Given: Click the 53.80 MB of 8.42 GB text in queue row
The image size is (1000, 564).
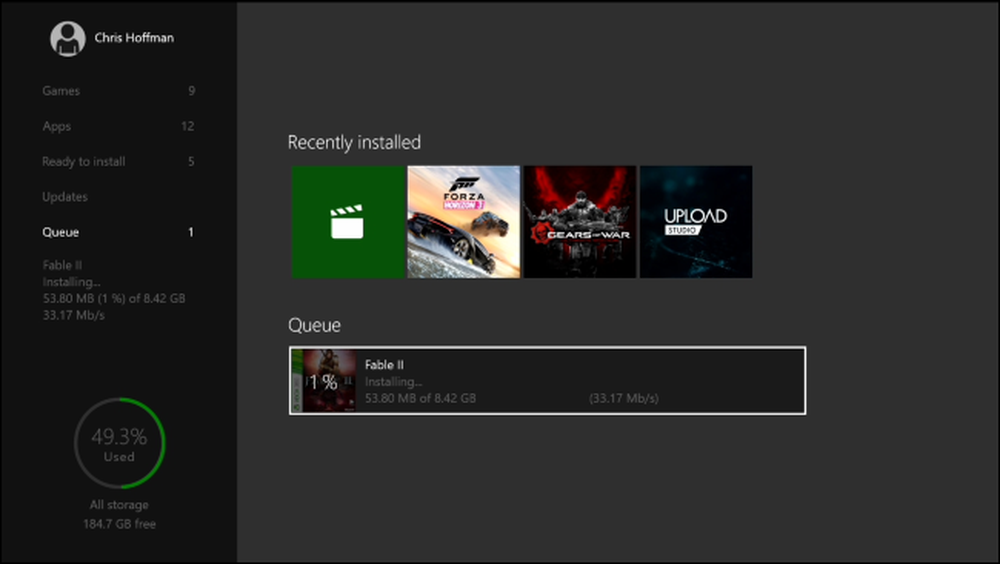Looking at the screenshot, I should tap(420, 398).
